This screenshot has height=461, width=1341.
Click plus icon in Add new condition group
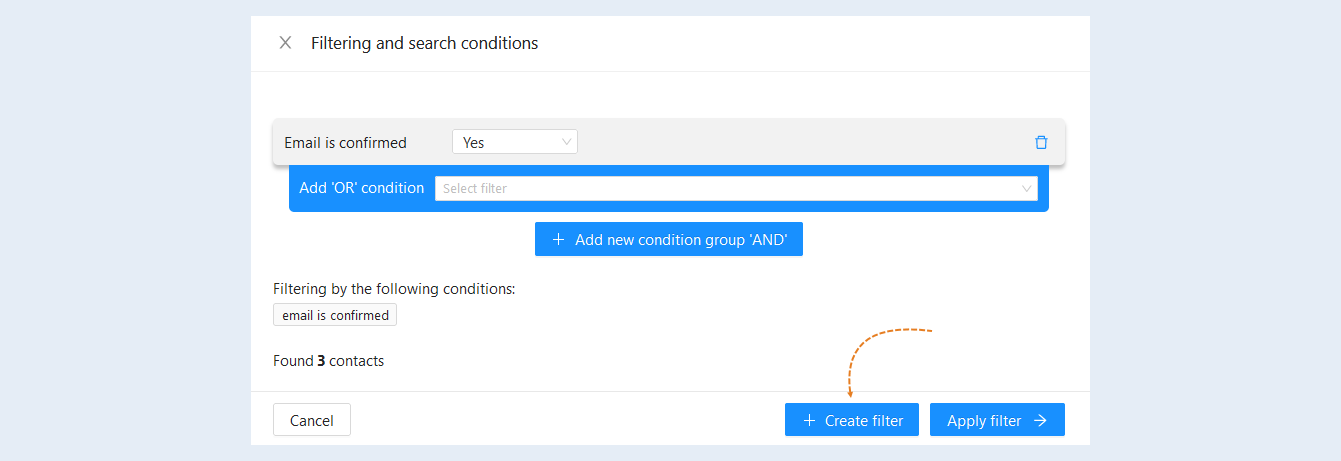coord(559,240)
